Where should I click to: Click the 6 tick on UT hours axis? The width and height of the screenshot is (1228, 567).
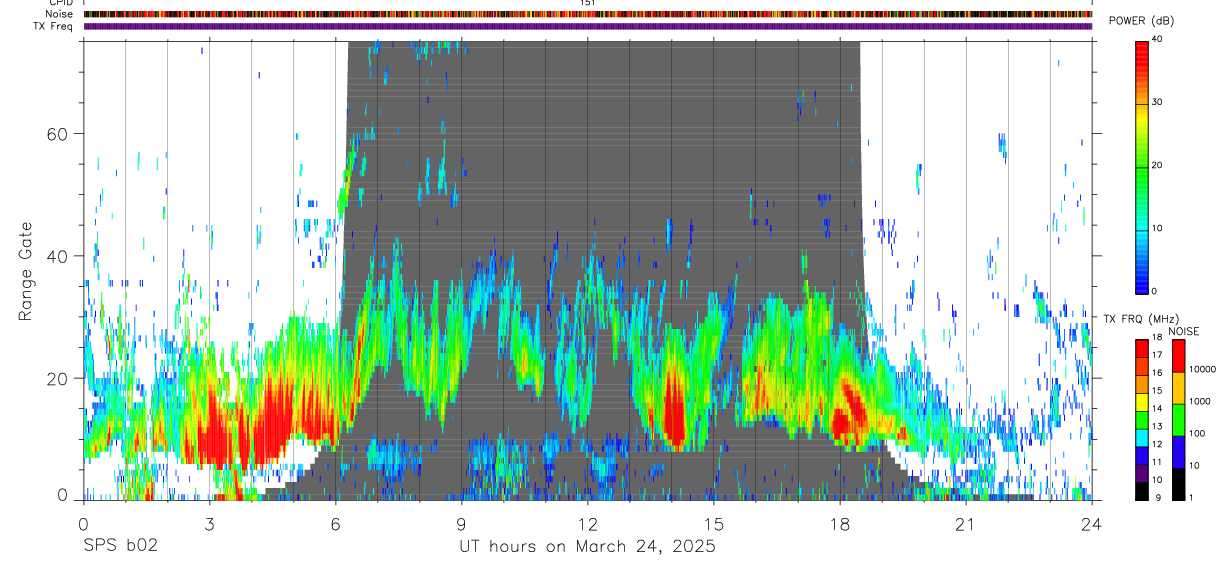(335, 523)
